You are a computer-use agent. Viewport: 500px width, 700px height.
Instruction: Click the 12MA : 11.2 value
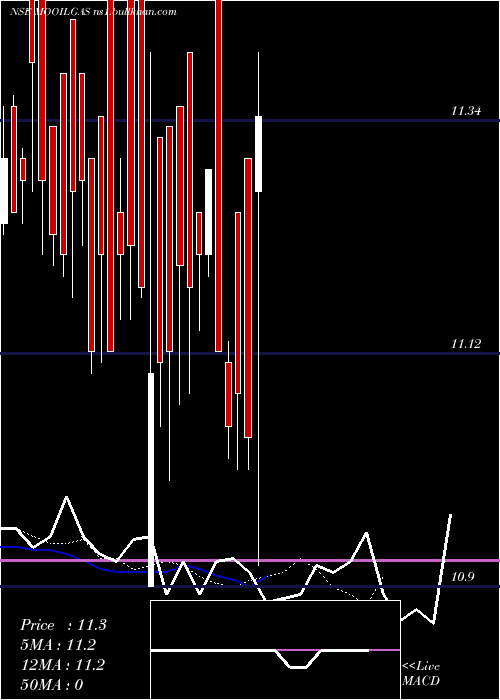(63, 665)
